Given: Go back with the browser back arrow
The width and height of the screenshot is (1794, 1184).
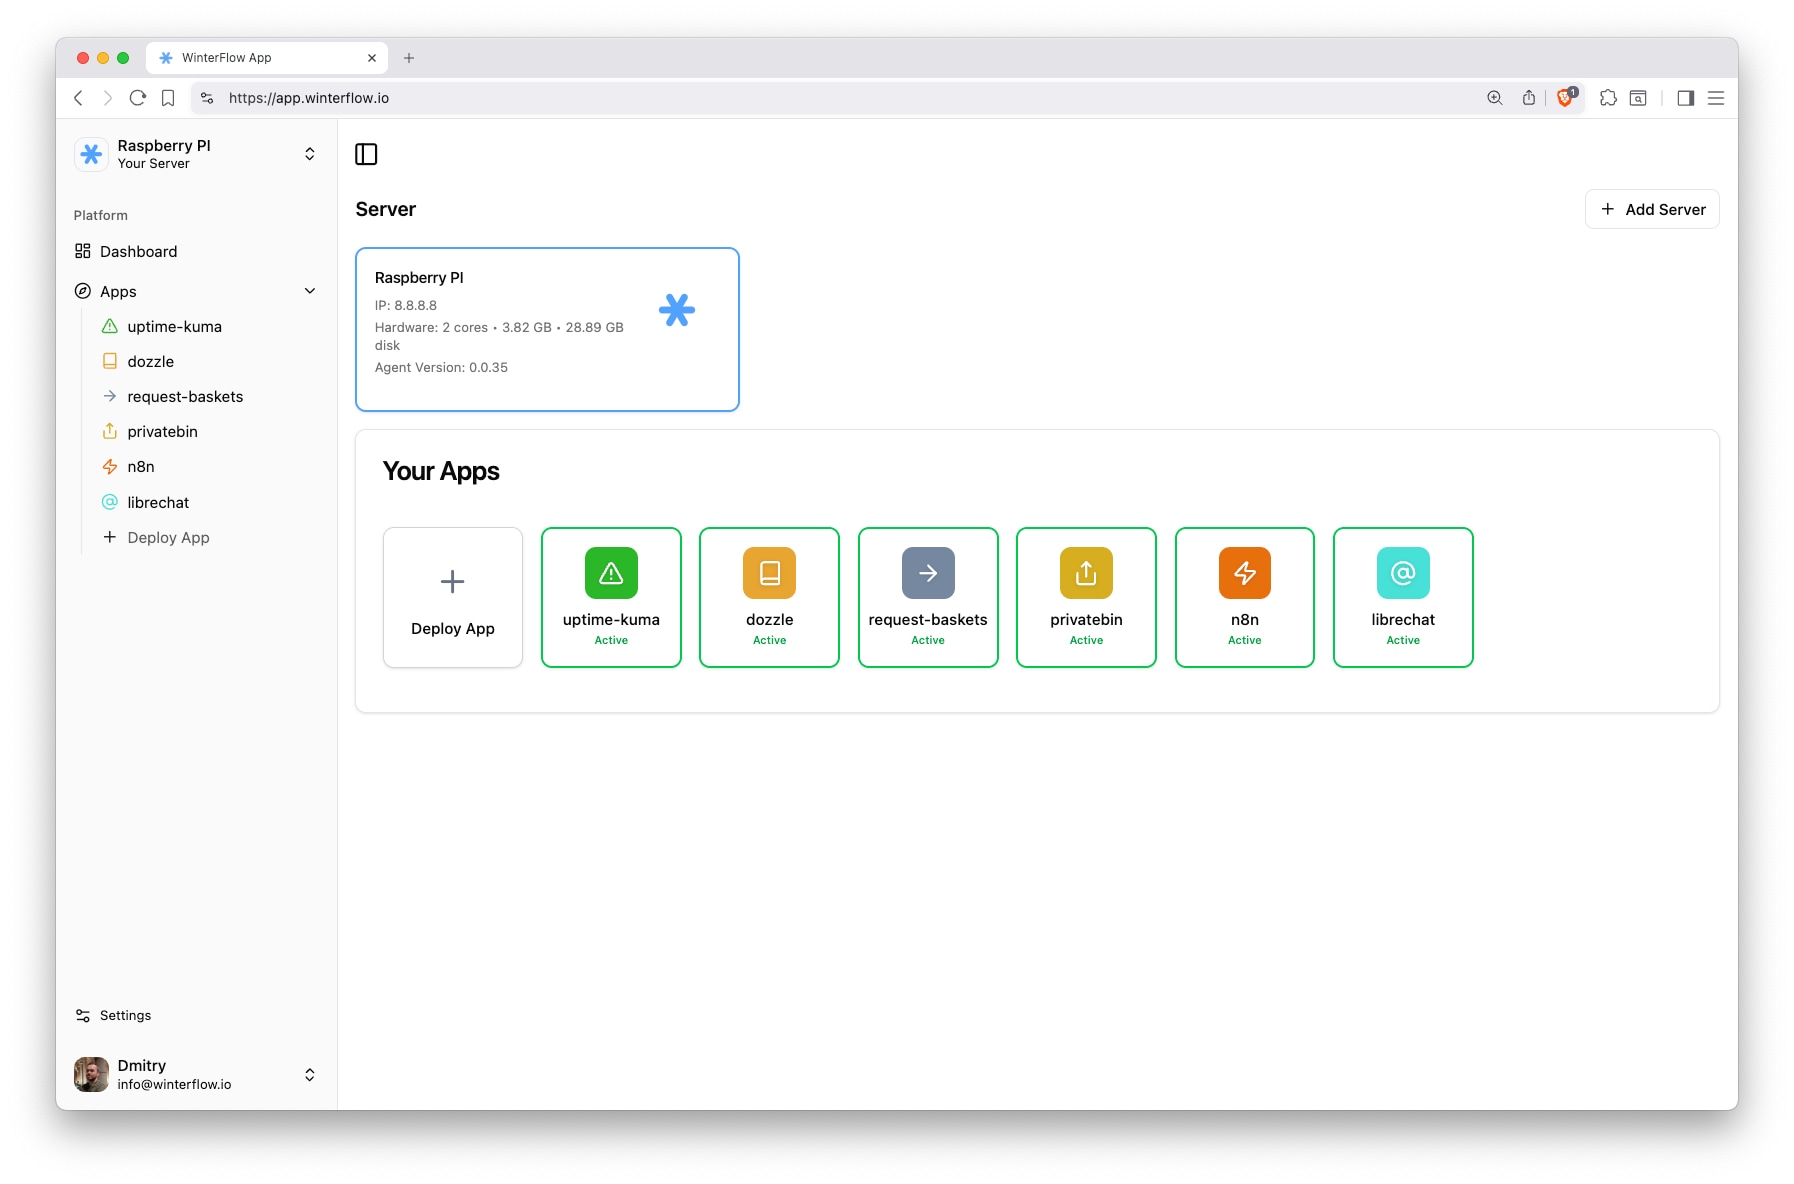Looking at the screenshot, I should [78, 98].
